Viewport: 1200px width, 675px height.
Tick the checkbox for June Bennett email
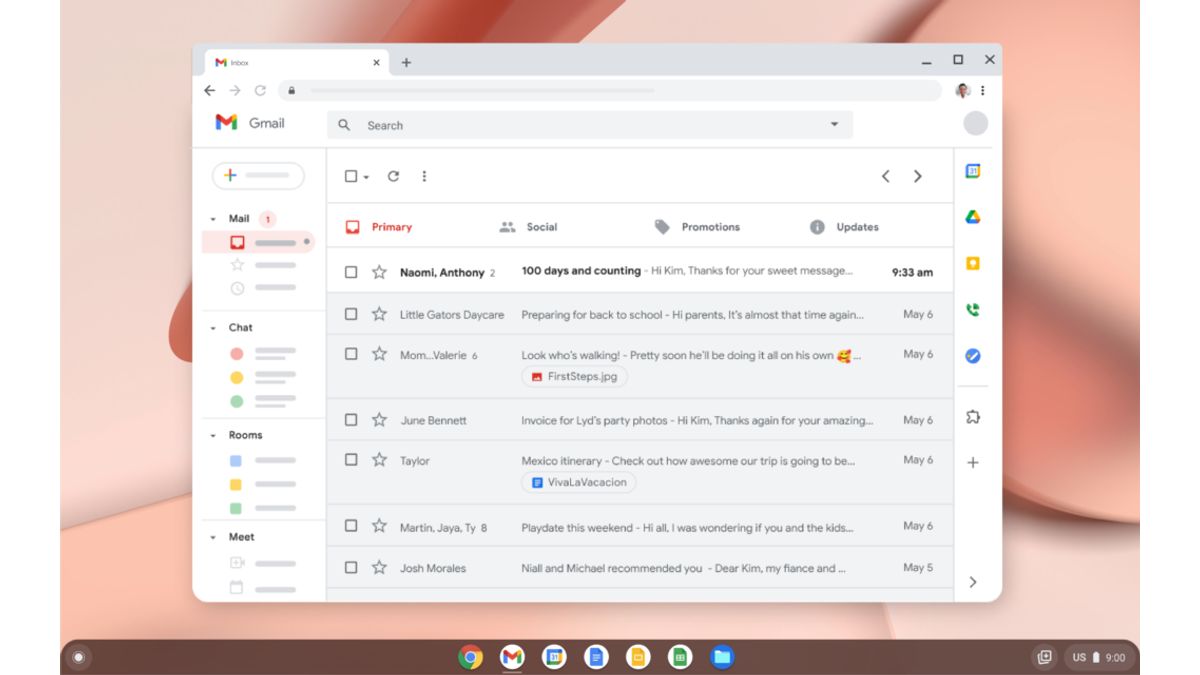click(x=351, y=420)
